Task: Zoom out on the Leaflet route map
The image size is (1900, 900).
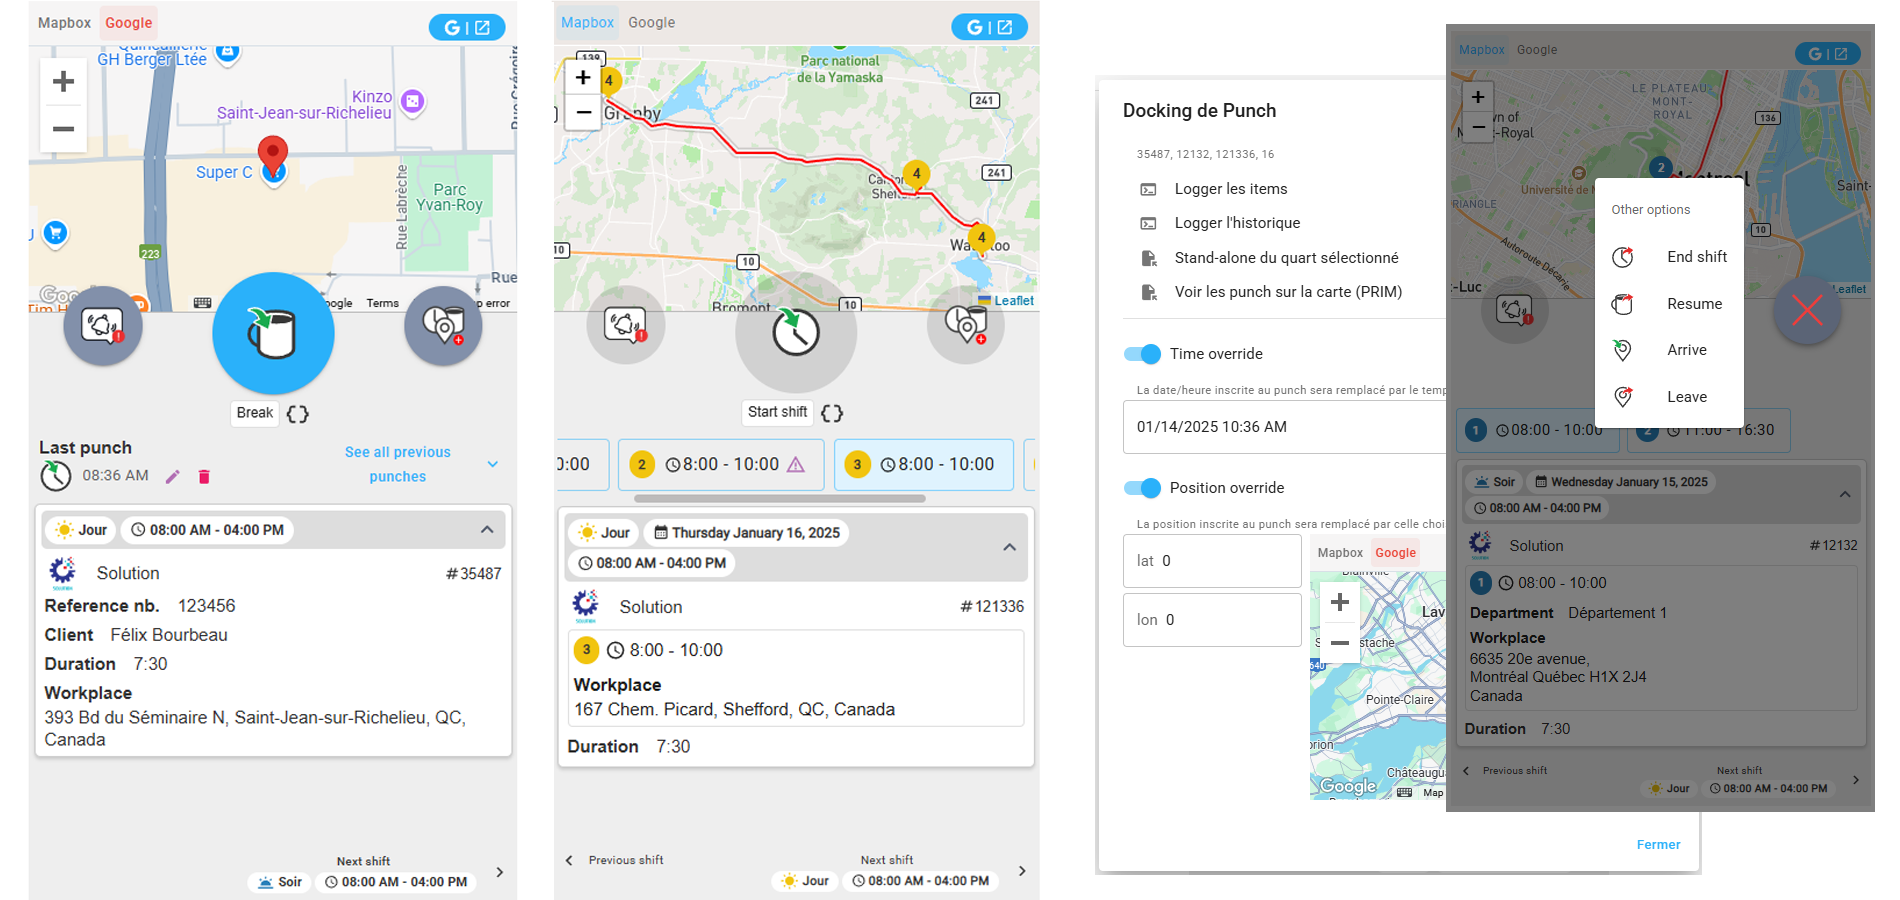Action: click(583, 112)
